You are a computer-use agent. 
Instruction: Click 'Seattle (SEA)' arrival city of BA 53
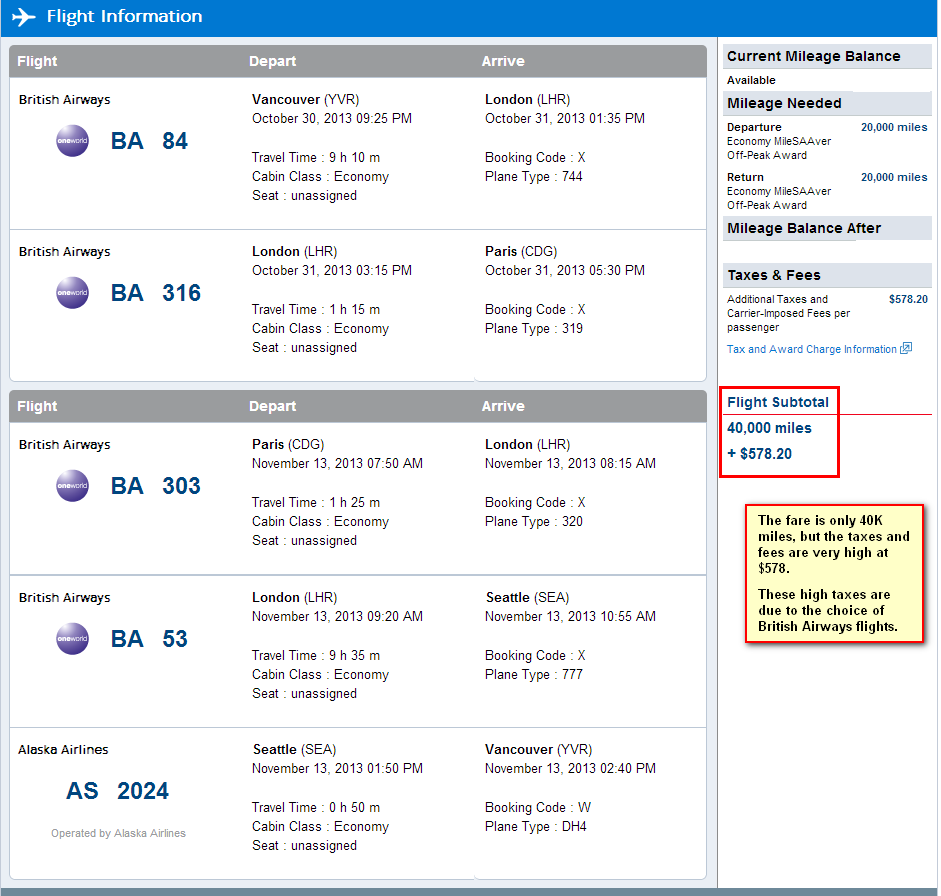[x=527, y=598]
